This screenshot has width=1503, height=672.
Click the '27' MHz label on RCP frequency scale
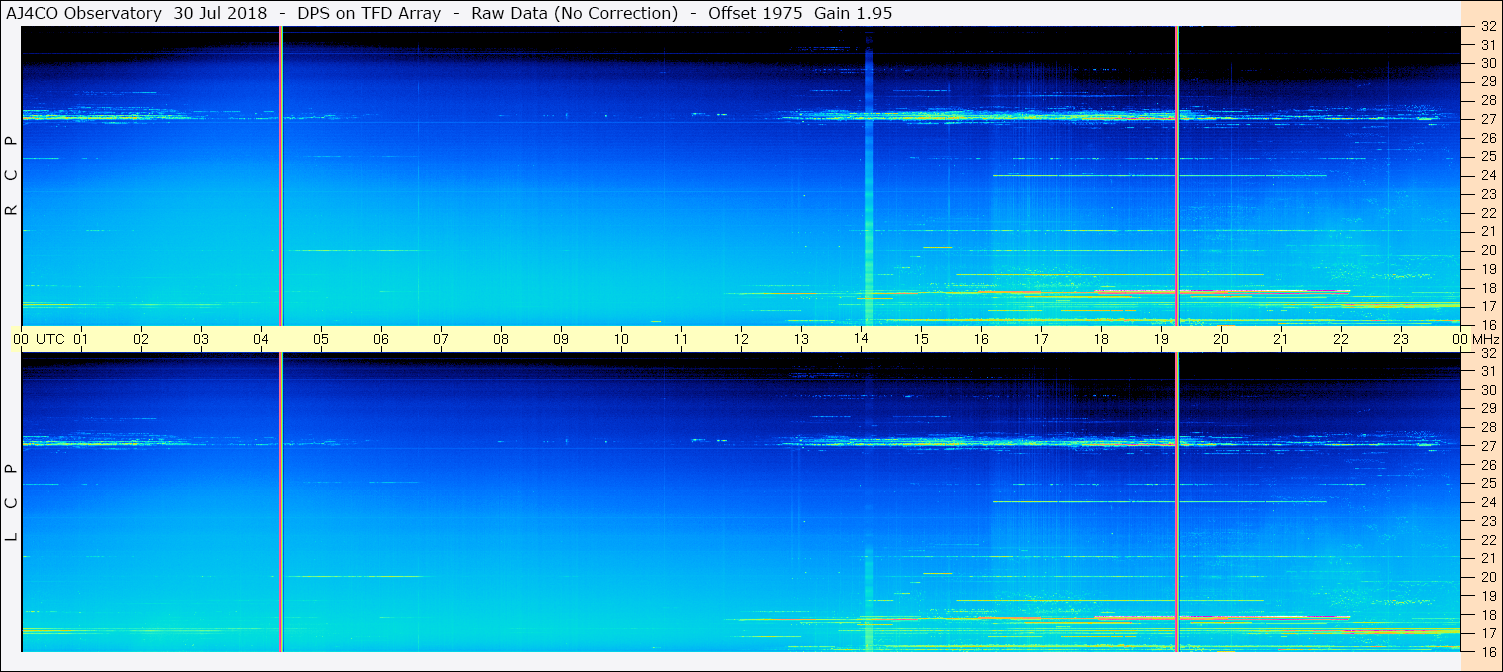tap(1488, 119)
